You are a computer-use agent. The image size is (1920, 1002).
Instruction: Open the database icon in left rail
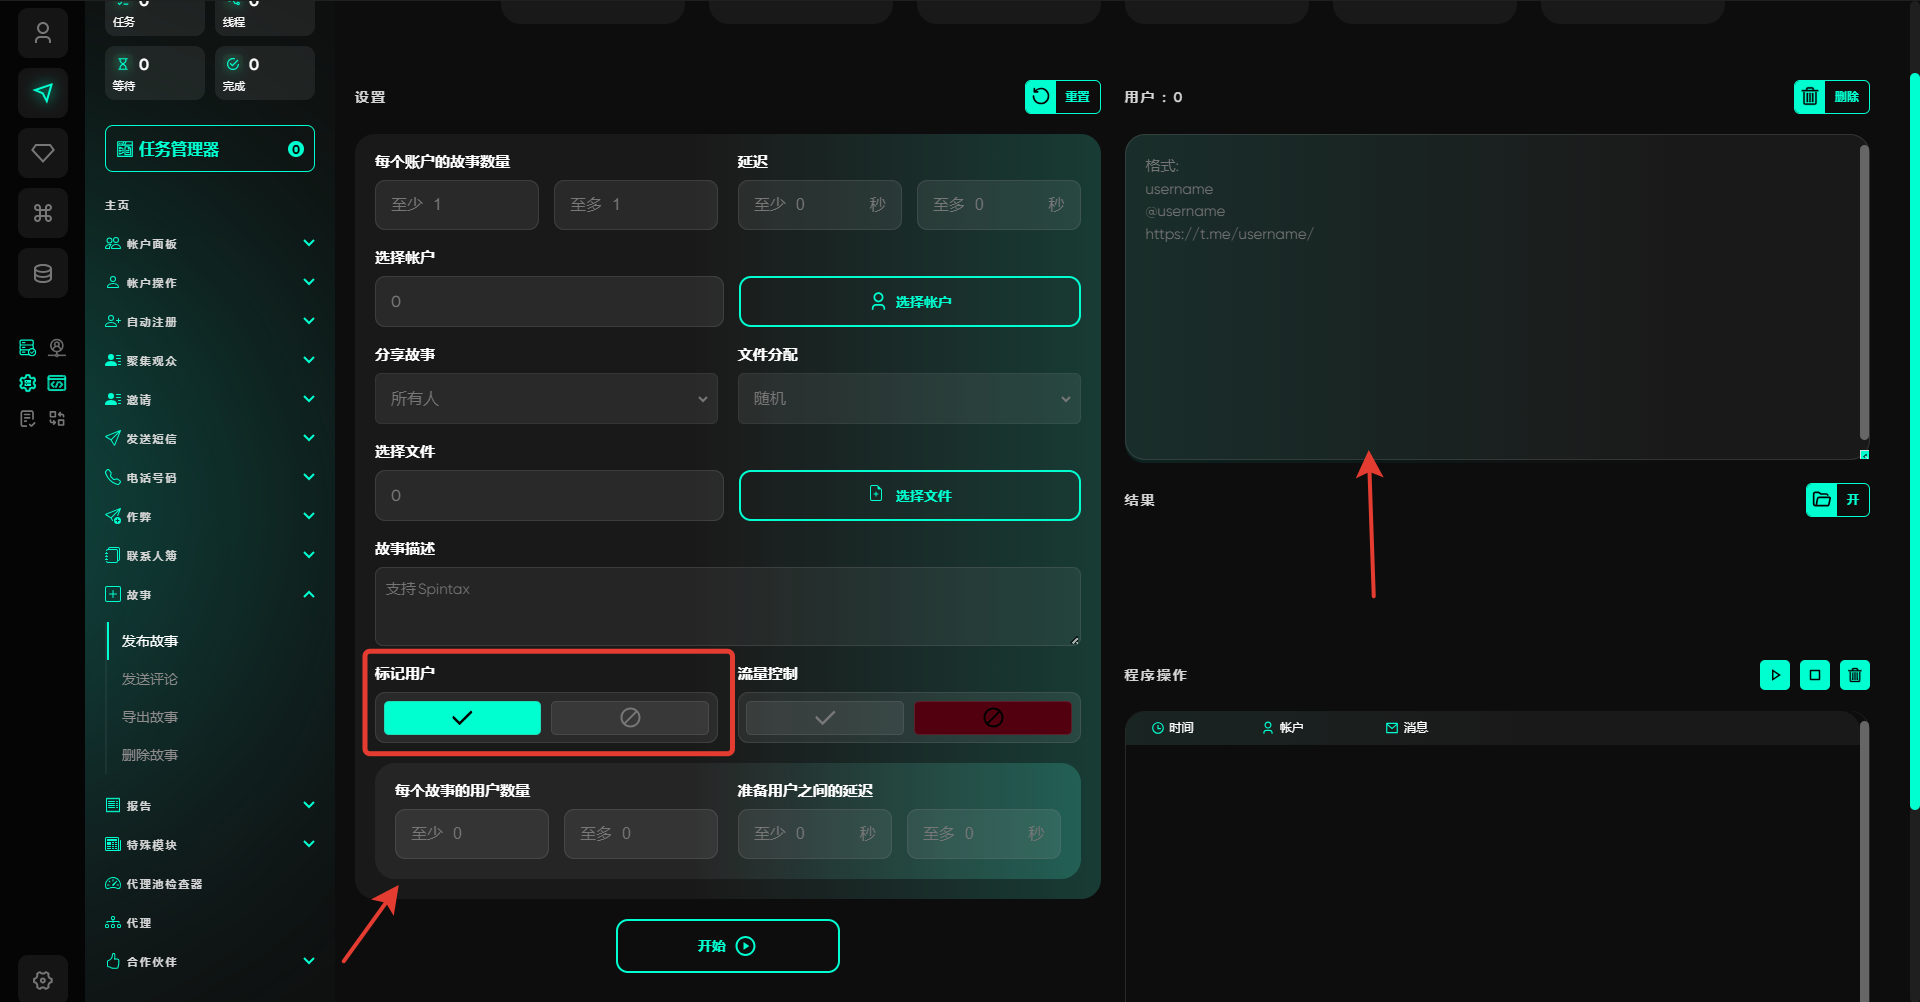pos(43,273)
